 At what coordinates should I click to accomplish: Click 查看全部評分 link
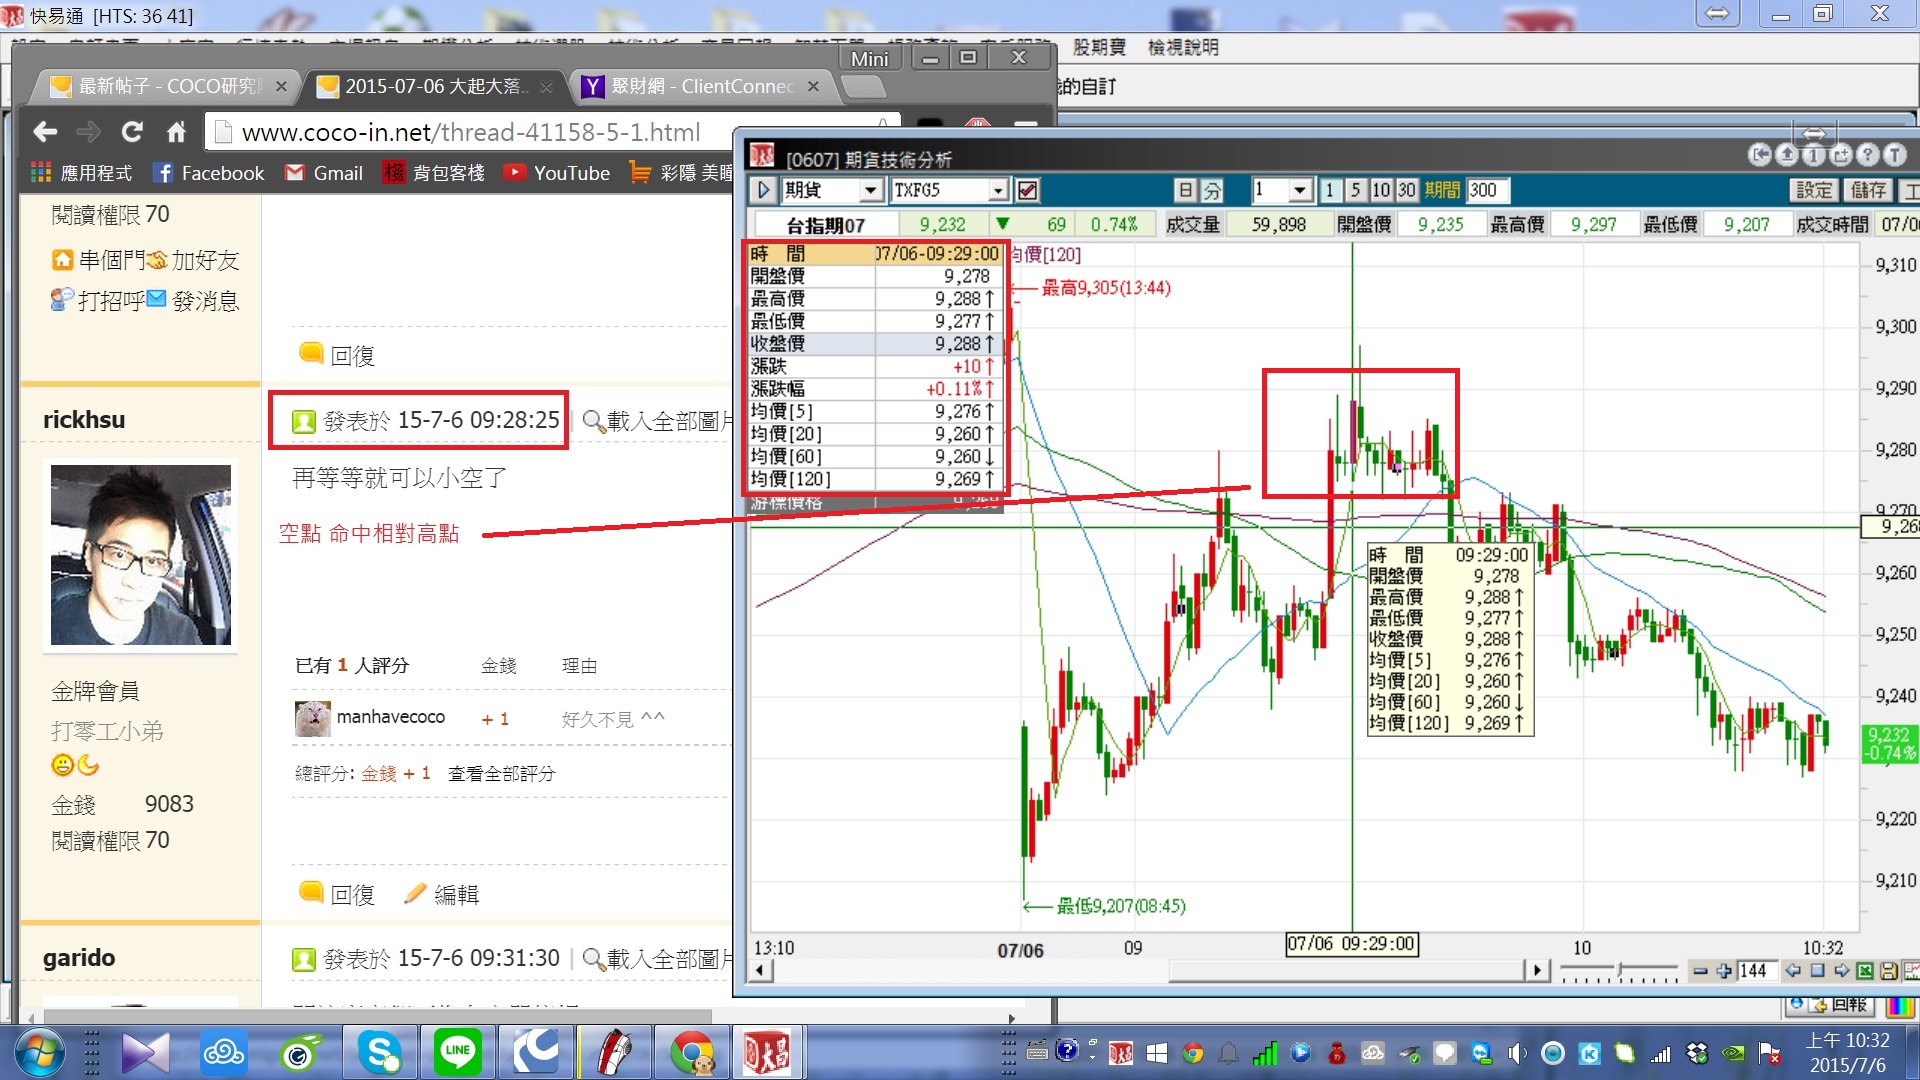pos(501,773)
